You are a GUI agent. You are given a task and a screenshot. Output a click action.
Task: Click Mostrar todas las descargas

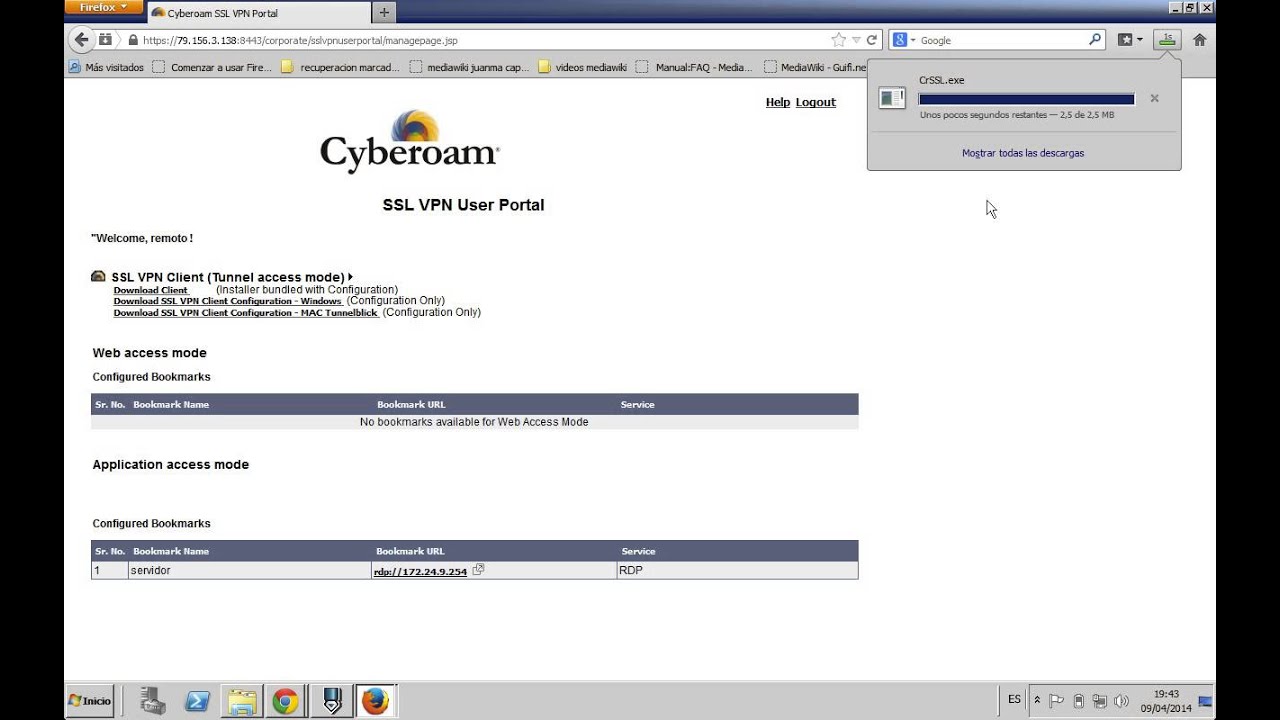pos(1023,153)
